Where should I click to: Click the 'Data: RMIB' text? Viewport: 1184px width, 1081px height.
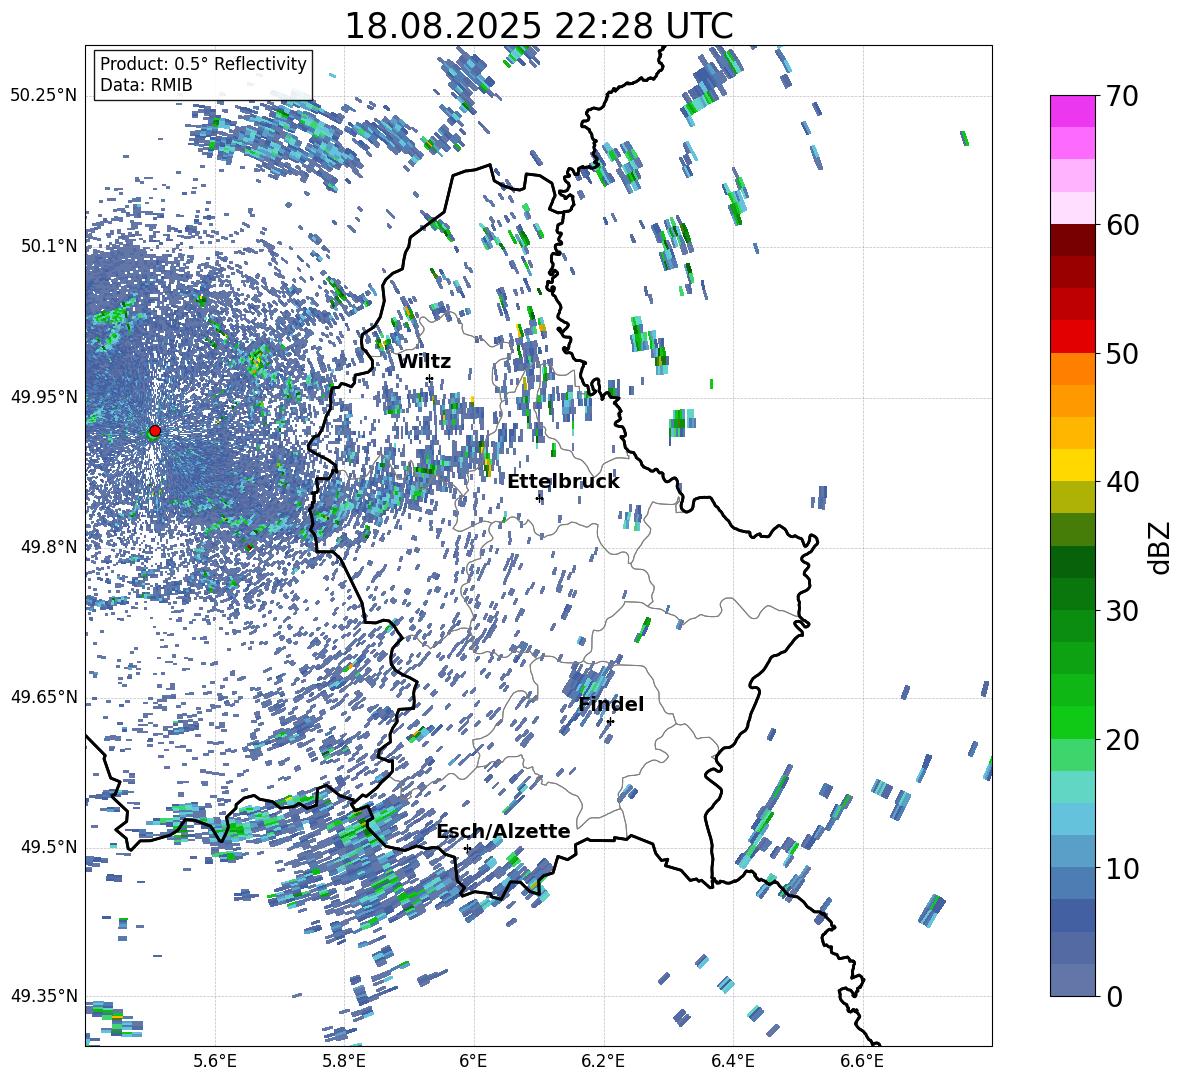coord(146,85)
